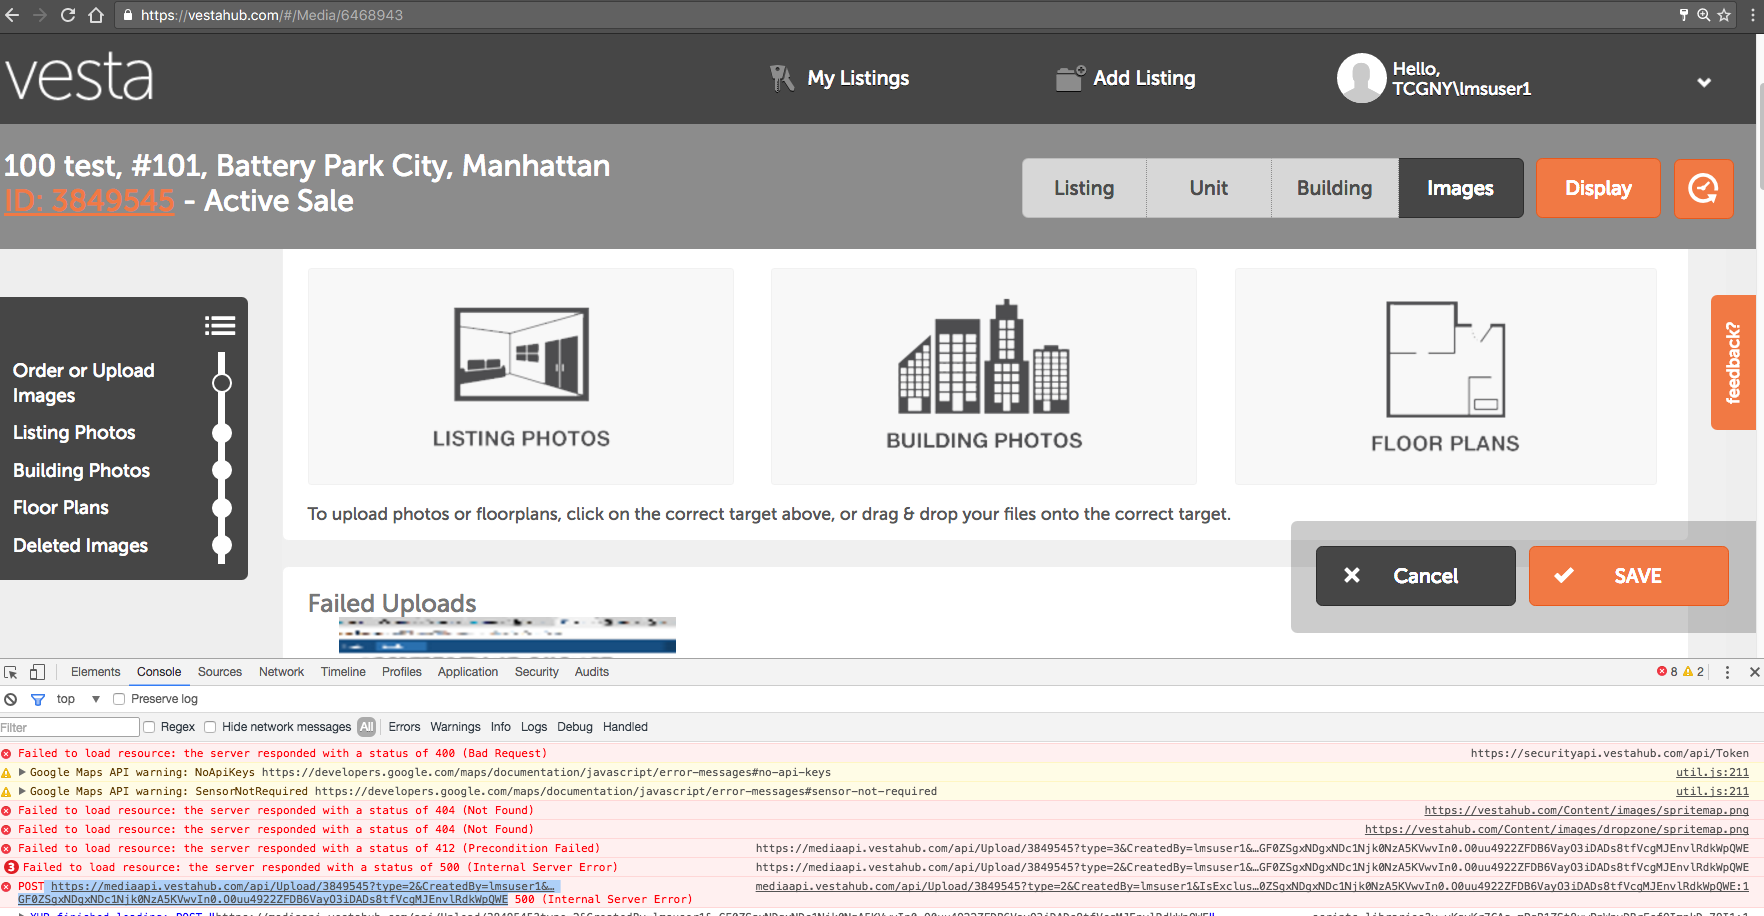
Task: Open the Network tab in DevTools
Action: point(281,672)
